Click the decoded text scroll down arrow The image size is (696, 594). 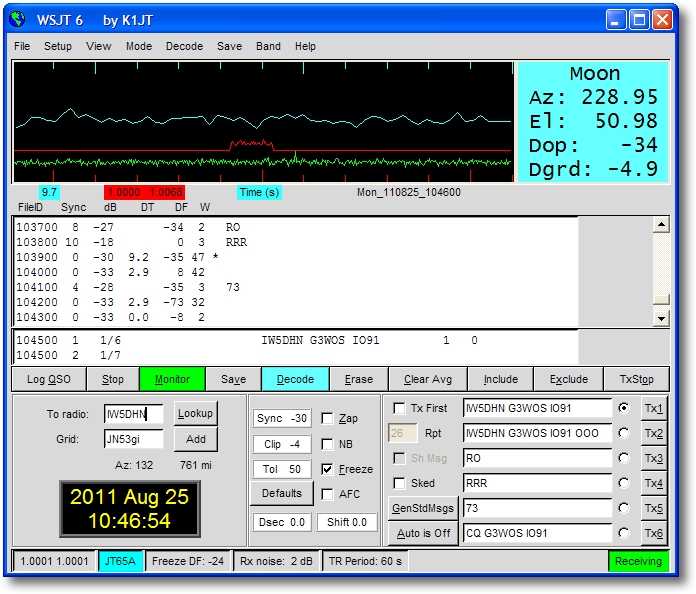661,318
